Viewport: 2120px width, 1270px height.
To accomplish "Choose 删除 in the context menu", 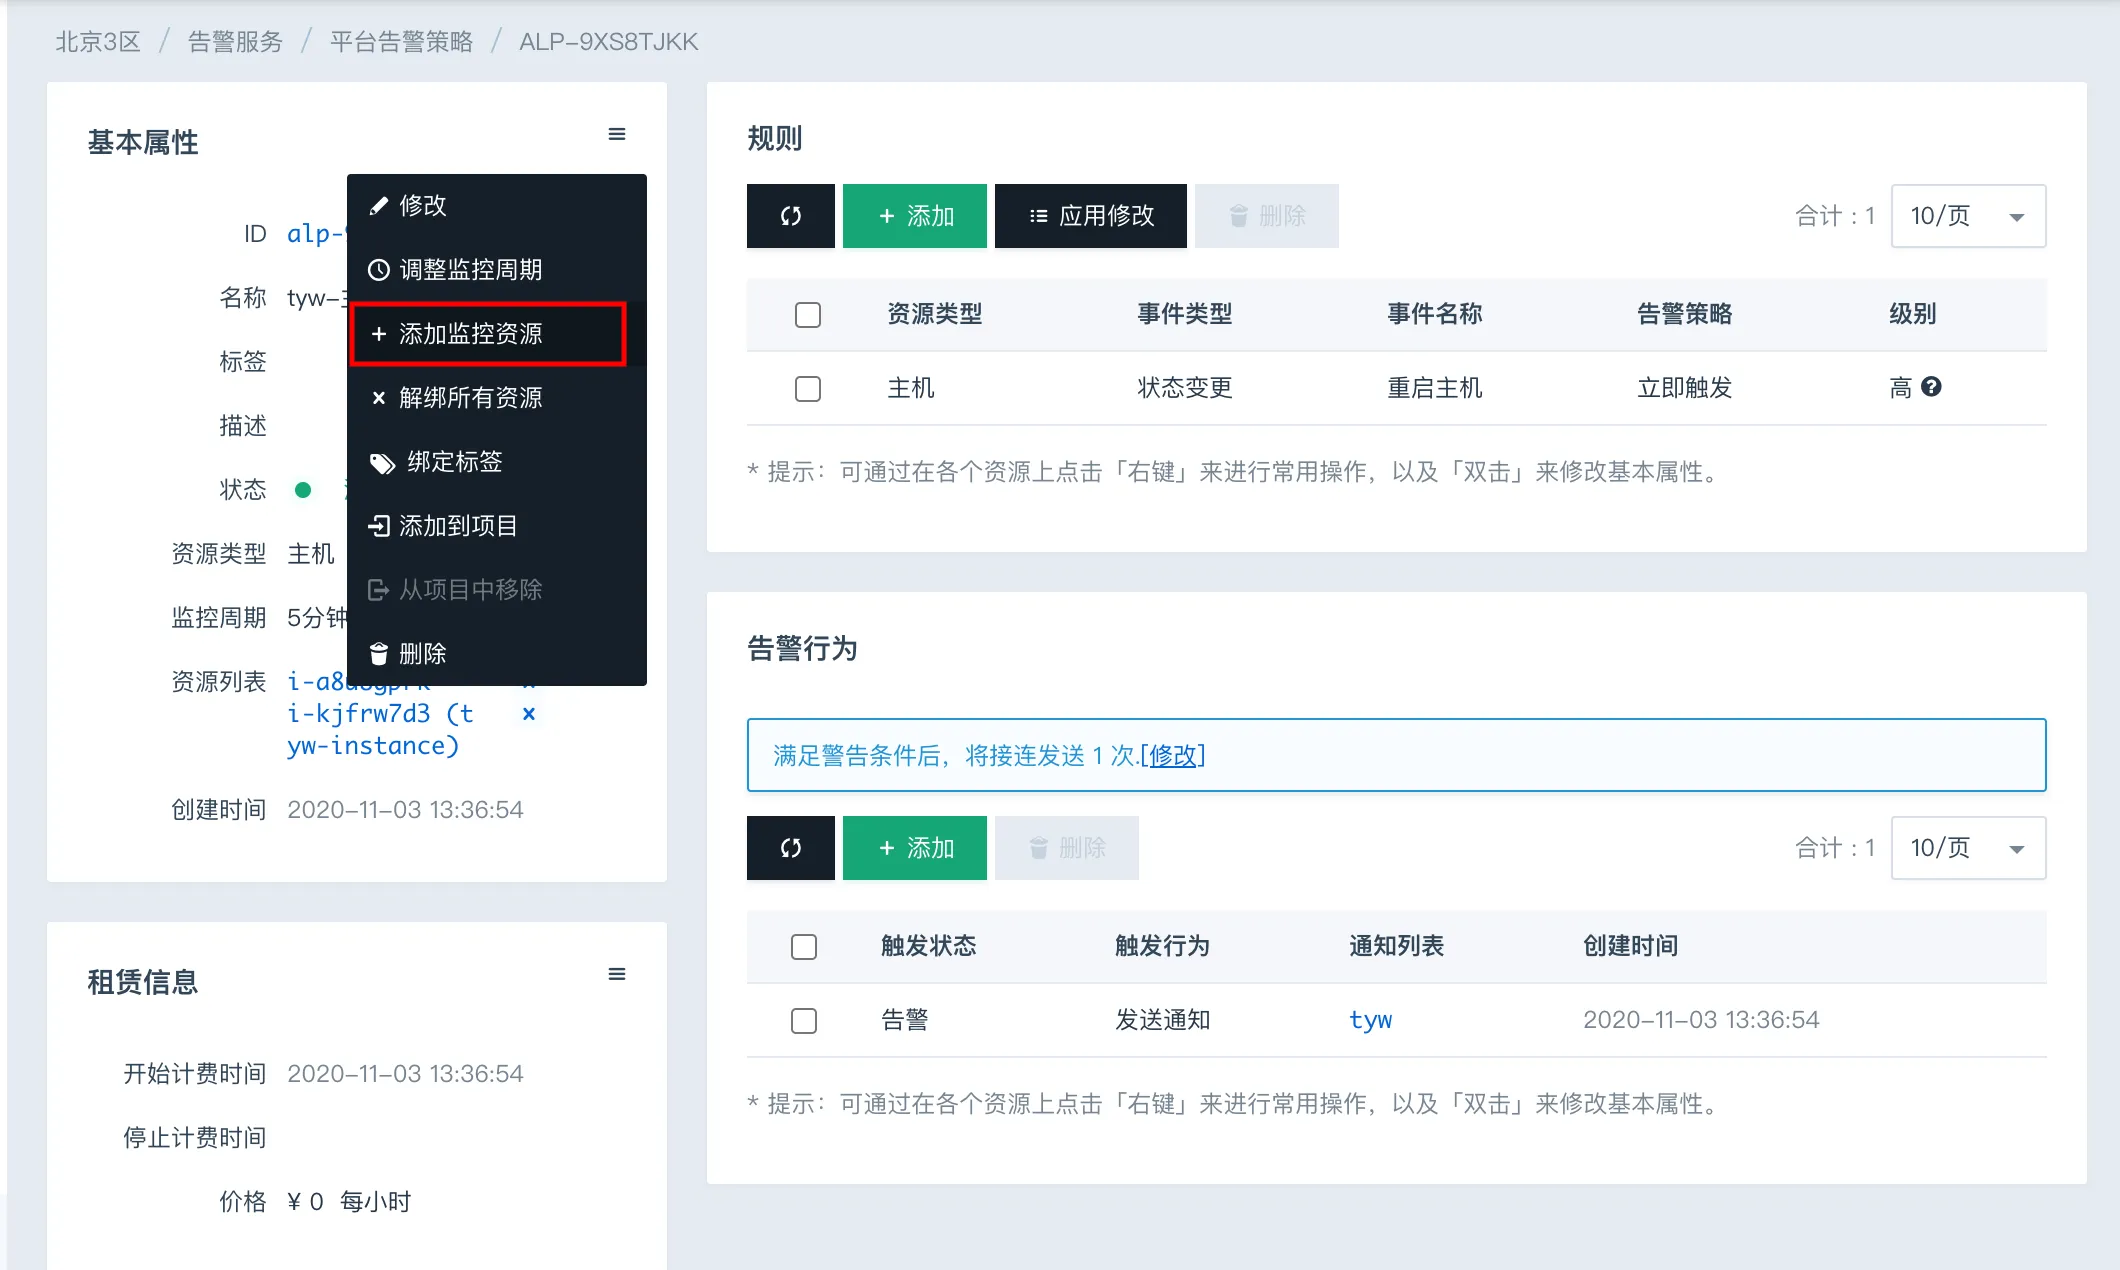I will click(x=497, y=654).
